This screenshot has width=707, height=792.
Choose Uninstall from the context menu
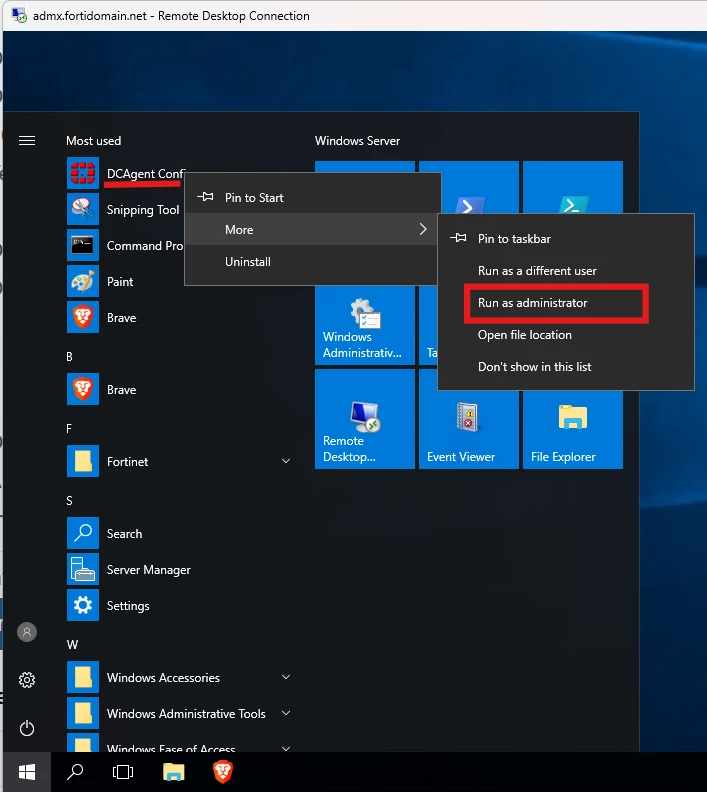click(313, 262)
